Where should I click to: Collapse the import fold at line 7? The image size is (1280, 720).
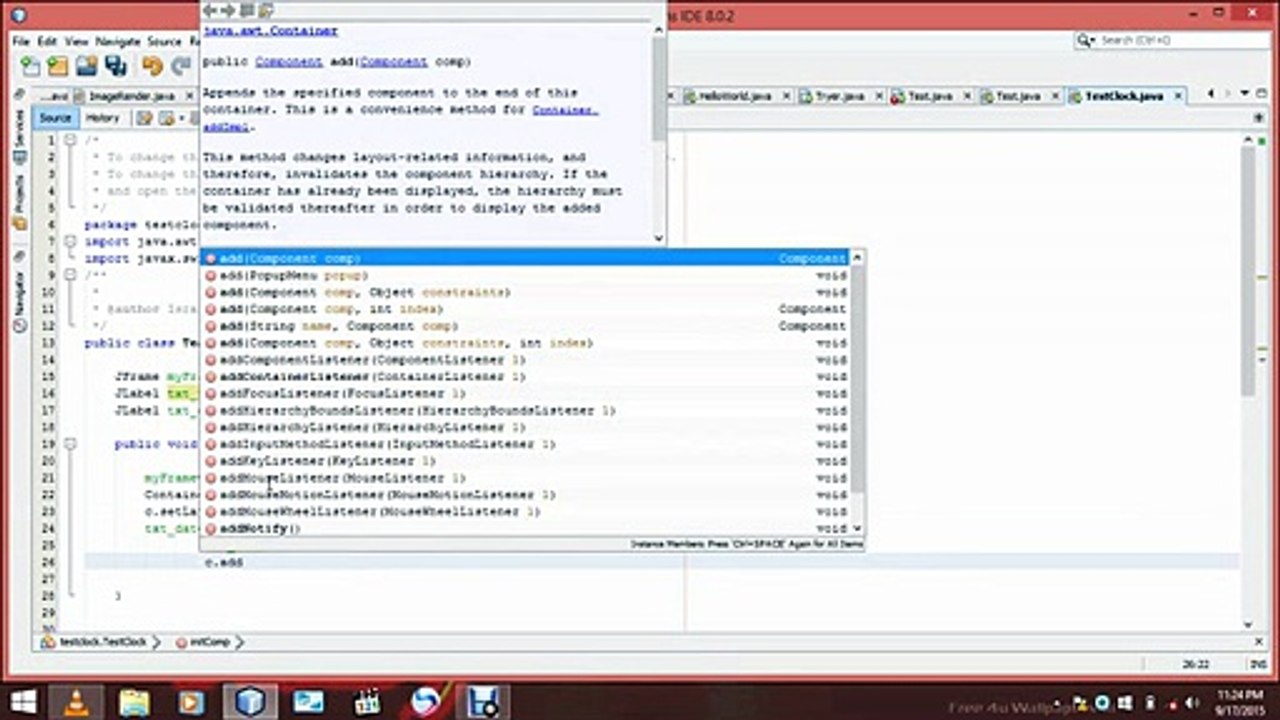pos(70,241)
